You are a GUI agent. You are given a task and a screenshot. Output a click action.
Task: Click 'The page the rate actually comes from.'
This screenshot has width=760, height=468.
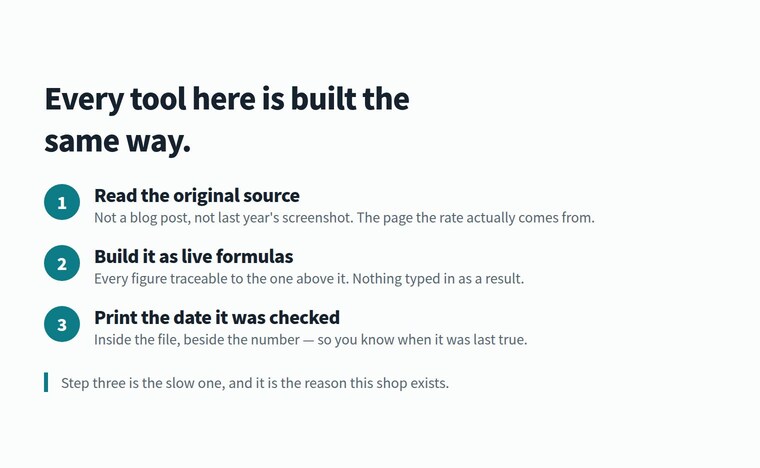(475, 218)
